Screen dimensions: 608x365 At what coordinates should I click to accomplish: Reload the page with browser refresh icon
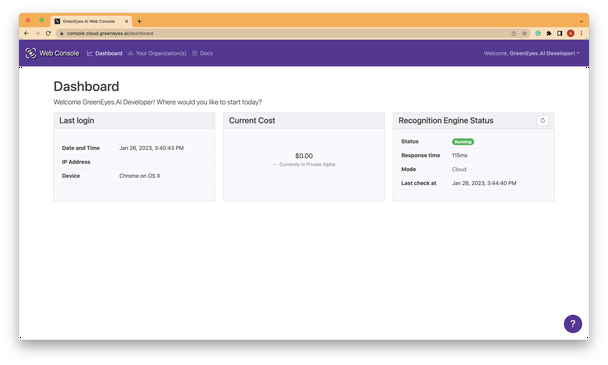(x=48, y=33)
